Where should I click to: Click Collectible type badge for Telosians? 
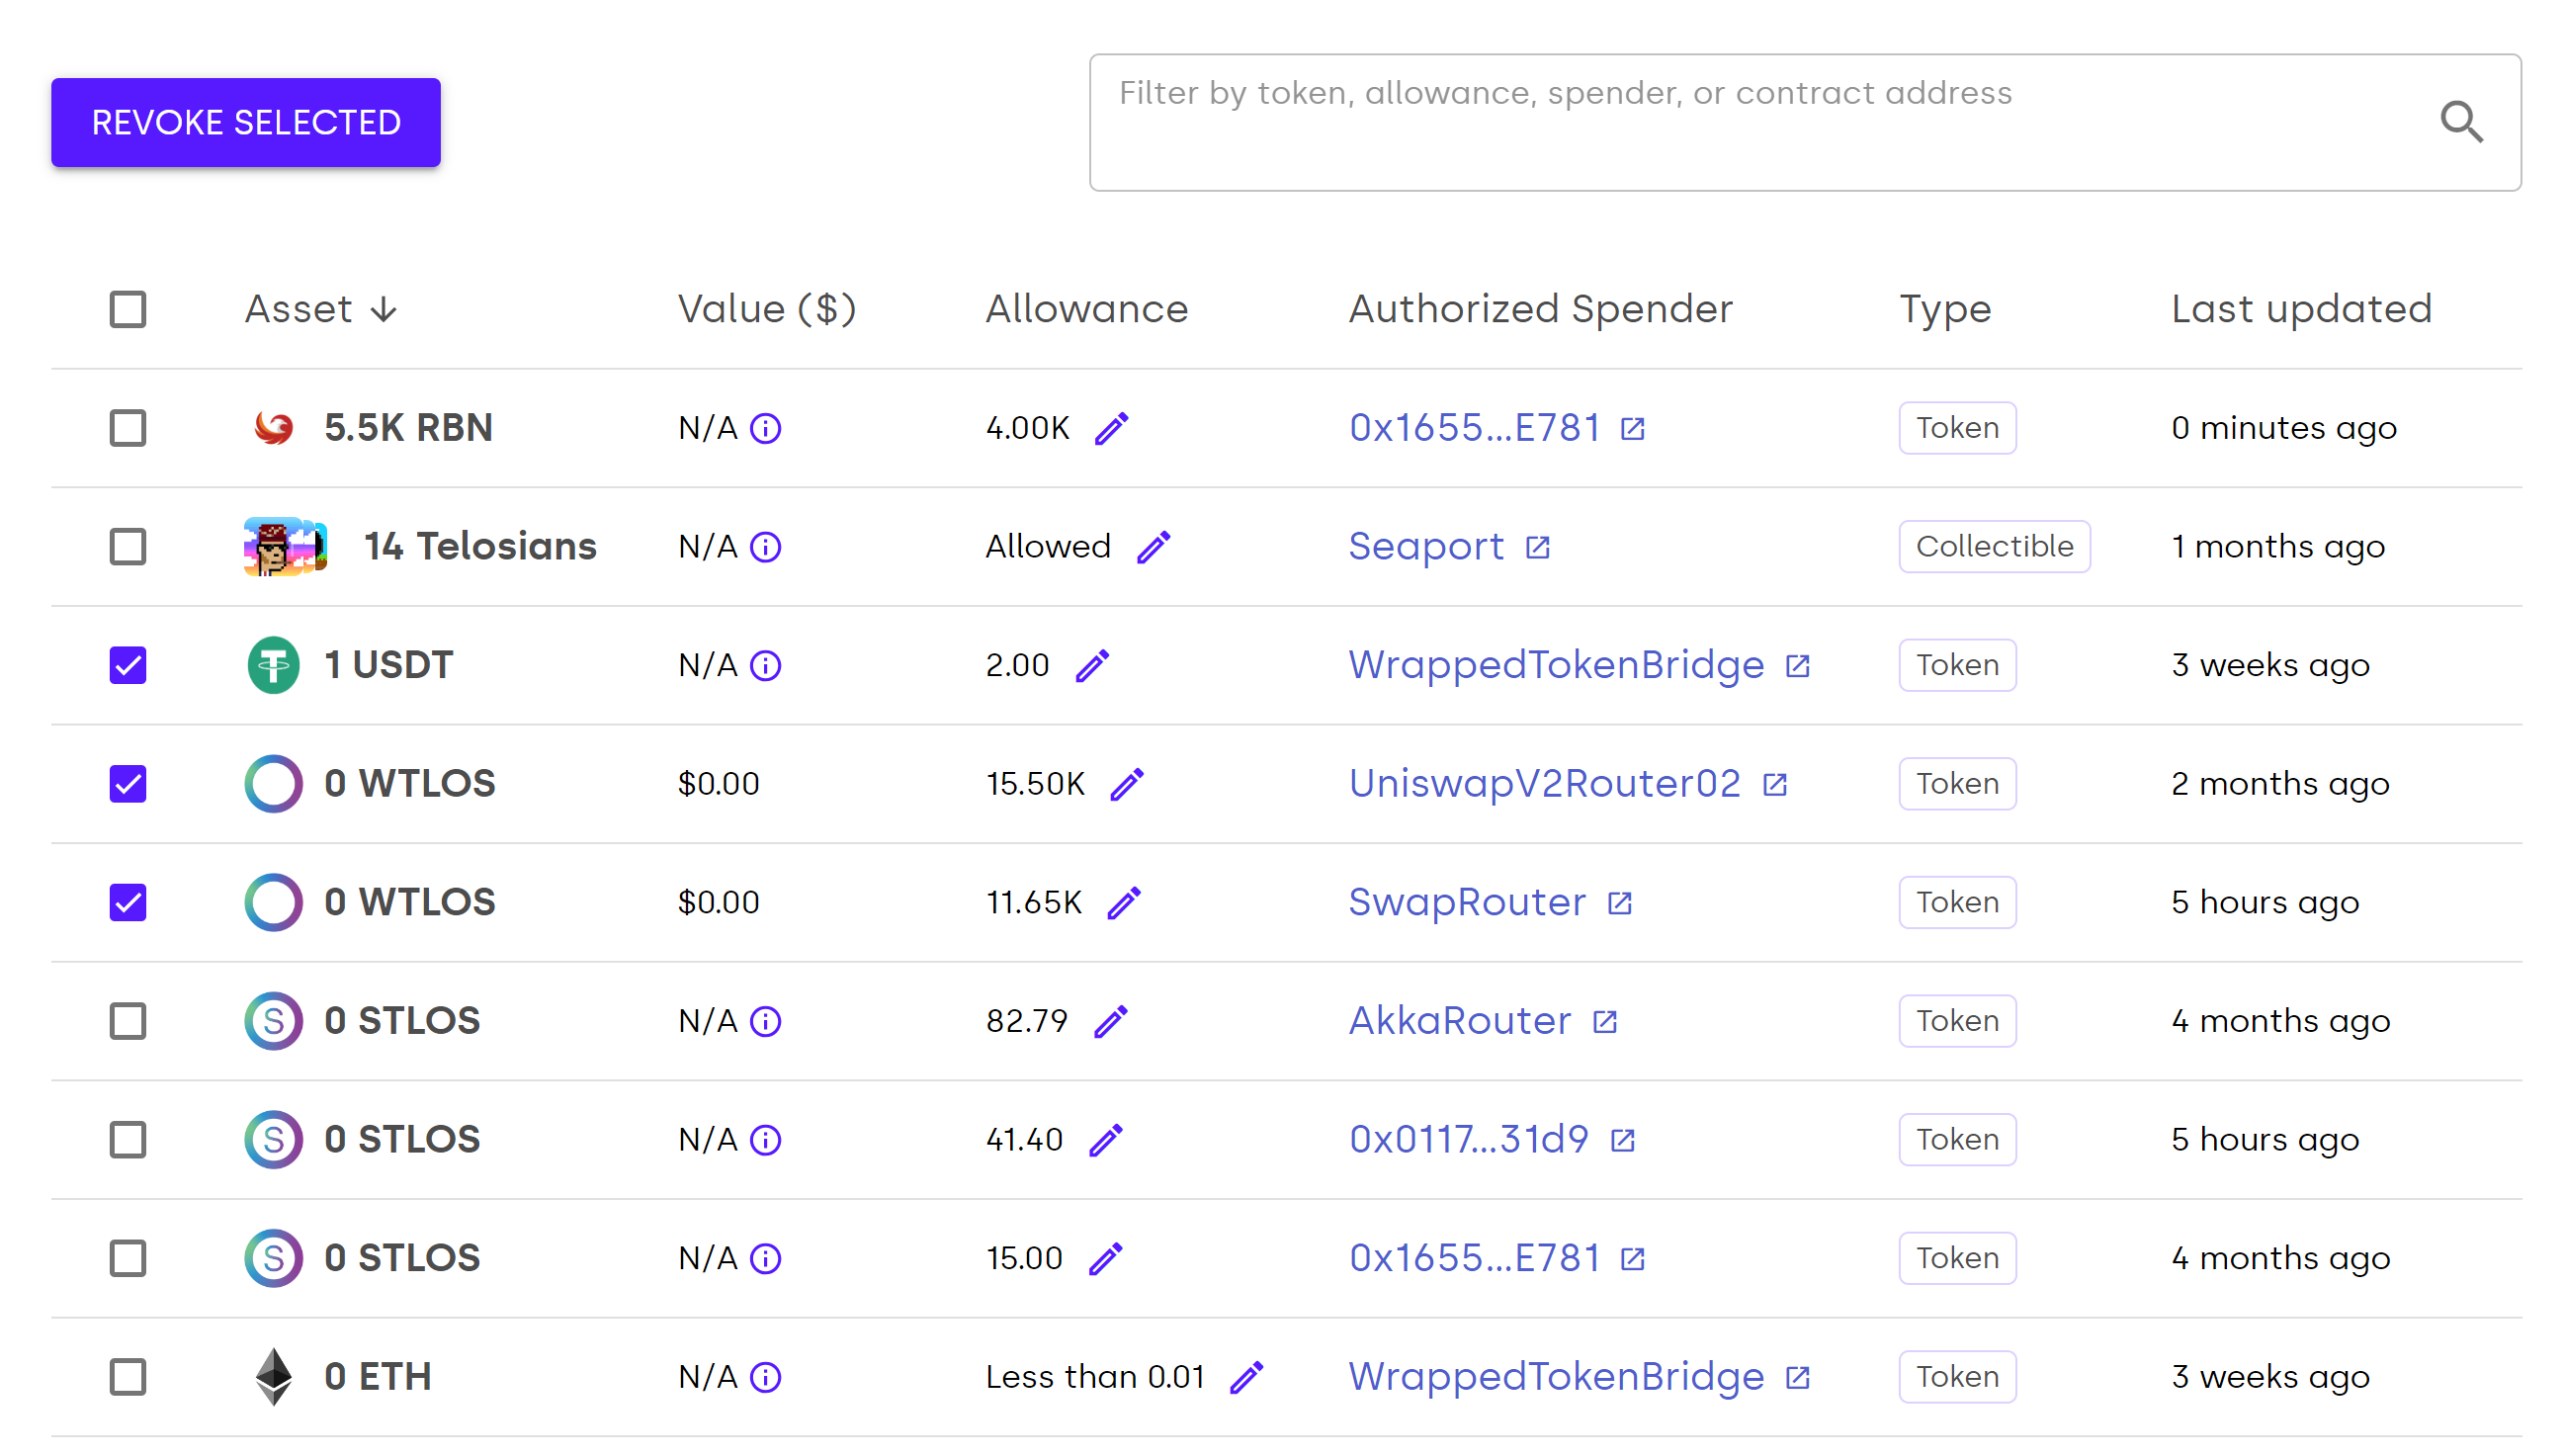click(x=1993, y=546)
